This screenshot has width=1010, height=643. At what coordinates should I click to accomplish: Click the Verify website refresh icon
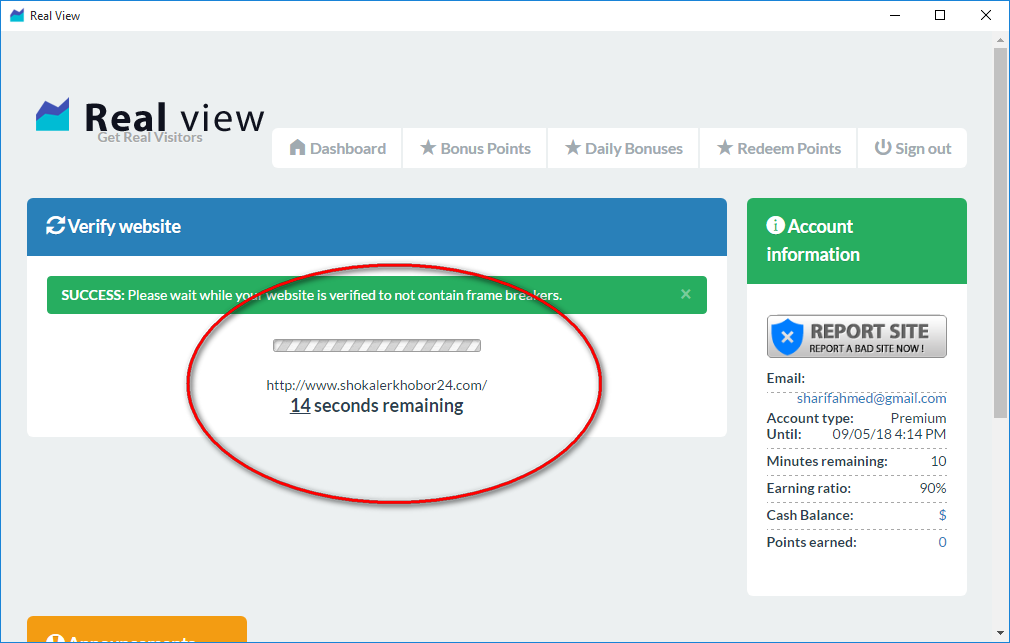[55, 226]
